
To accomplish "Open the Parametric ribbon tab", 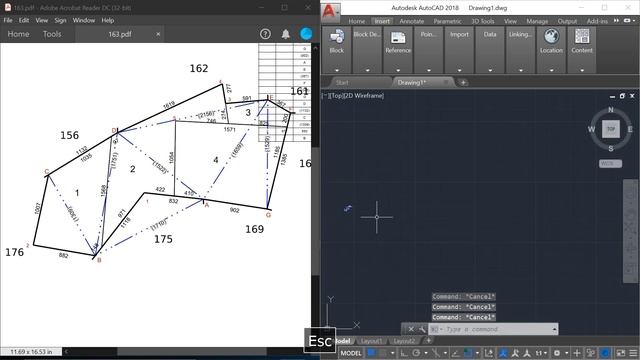I will [447, 21].
